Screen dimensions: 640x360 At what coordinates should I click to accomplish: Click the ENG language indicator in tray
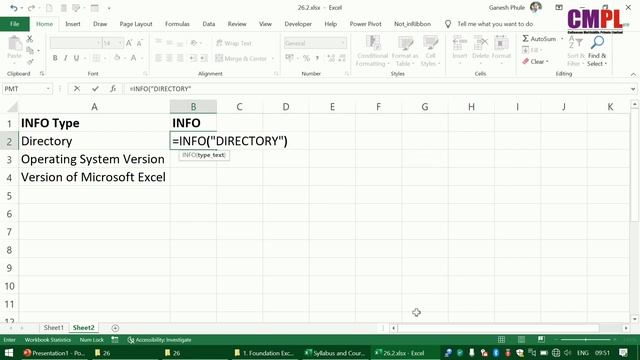[583, 353]
